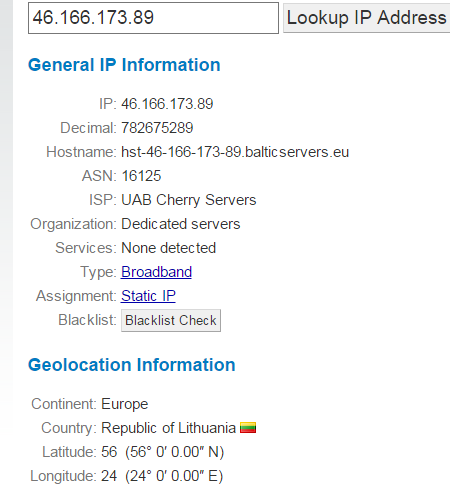This screenshot has width=450, height=499.
Task: Click the Longitude value 24
Action: tap(109, 476)
